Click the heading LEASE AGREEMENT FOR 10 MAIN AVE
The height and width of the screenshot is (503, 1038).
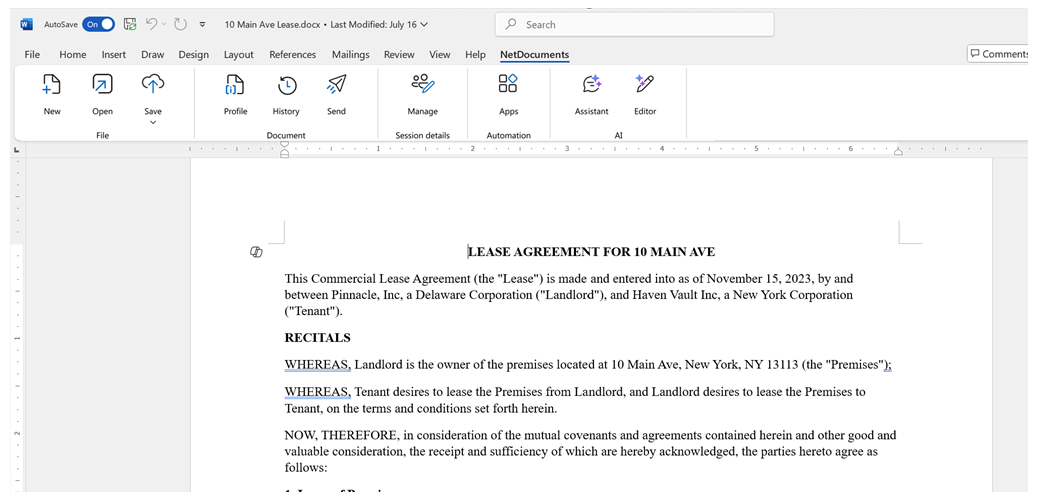591,252
